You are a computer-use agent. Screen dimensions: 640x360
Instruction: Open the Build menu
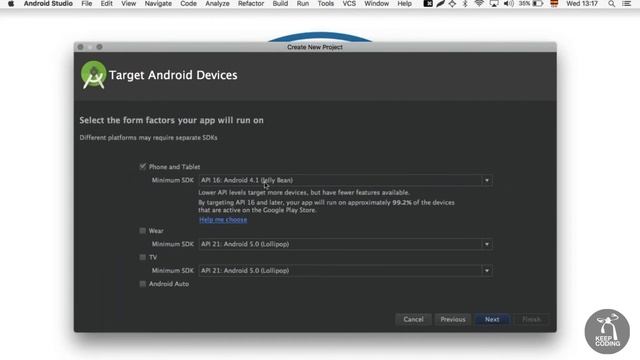pyautogui.click(x=280, y=4)
